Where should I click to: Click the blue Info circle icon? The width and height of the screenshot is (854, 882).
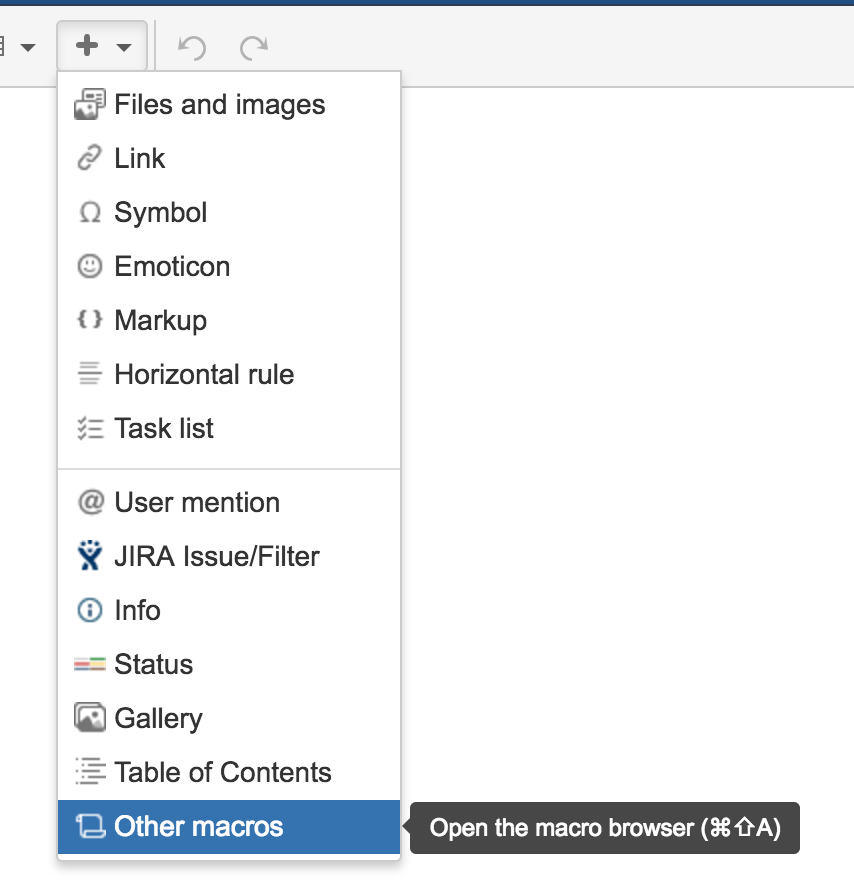tap(89, 610)
